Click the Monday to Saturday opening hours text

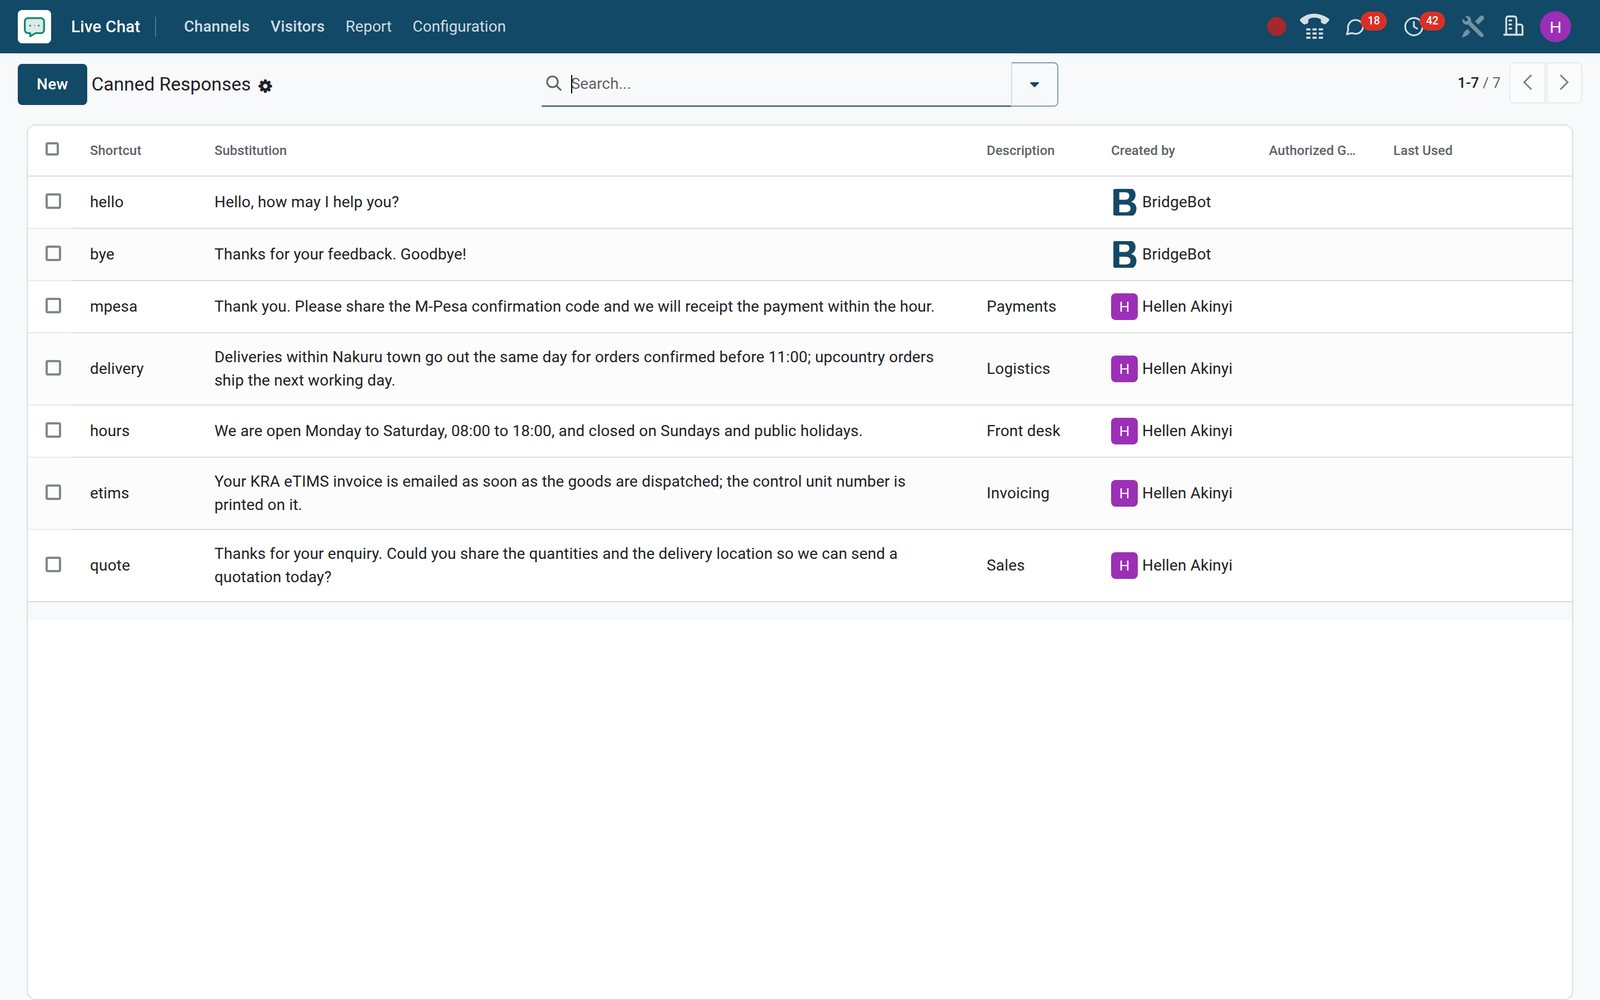tap(538, 431)
